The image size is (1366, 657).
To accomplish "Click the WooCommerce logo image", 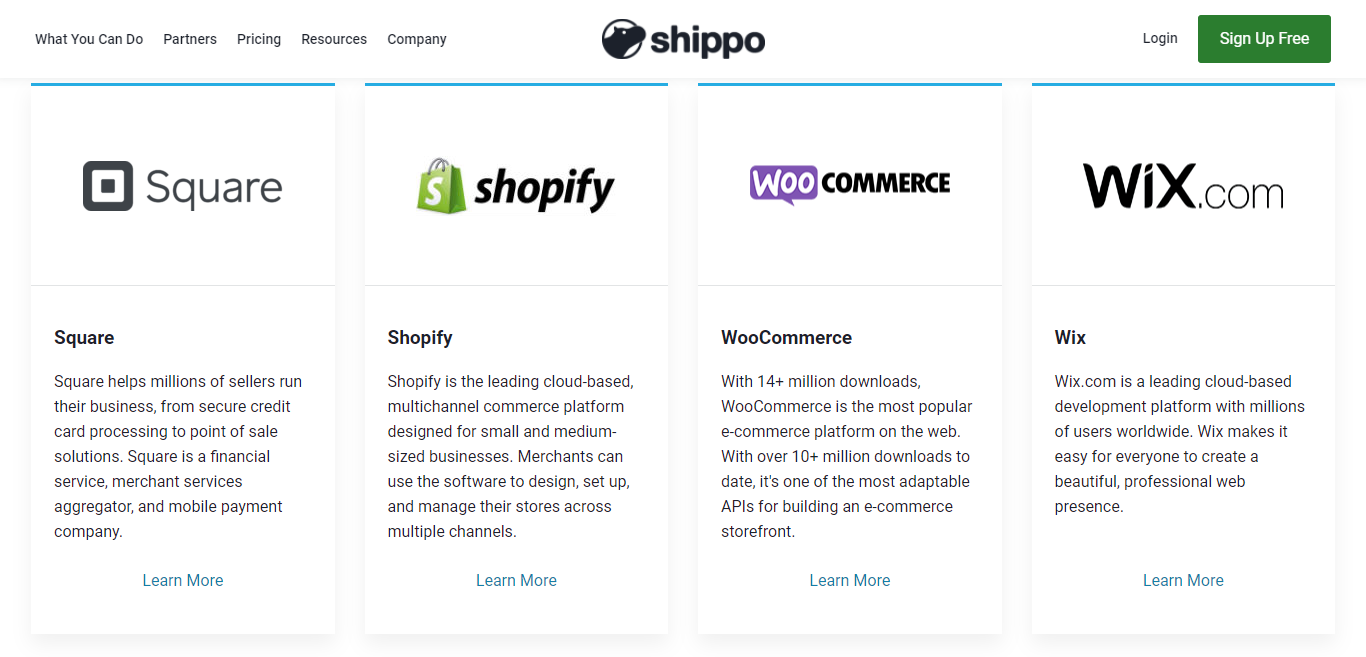I will (850, 184).
